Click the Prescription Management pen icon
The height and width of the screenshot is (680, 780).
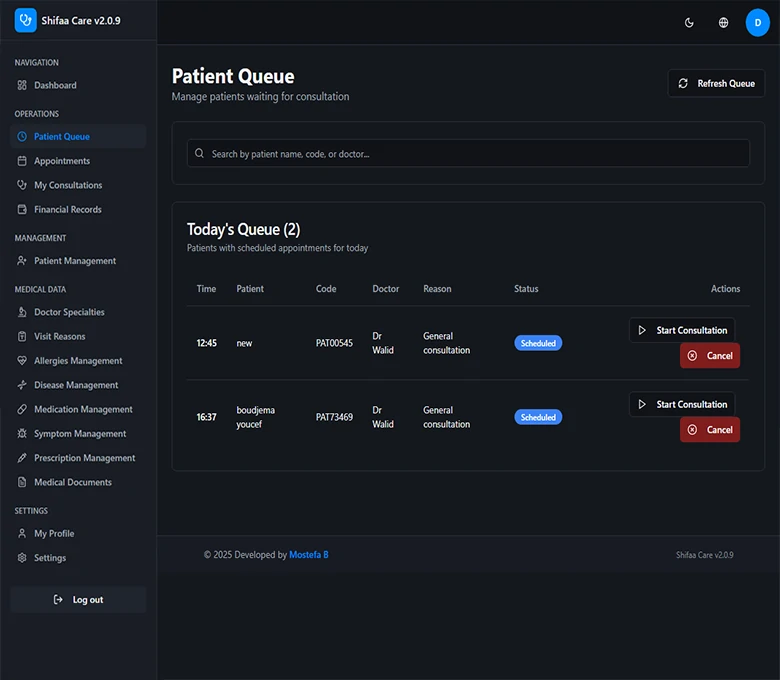22,458
